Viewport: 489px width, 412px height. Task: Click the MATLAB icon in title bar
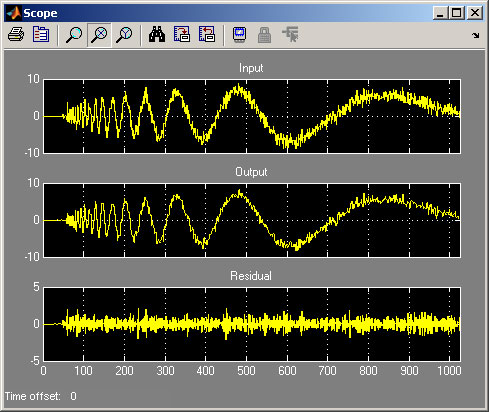pos(14,13)
